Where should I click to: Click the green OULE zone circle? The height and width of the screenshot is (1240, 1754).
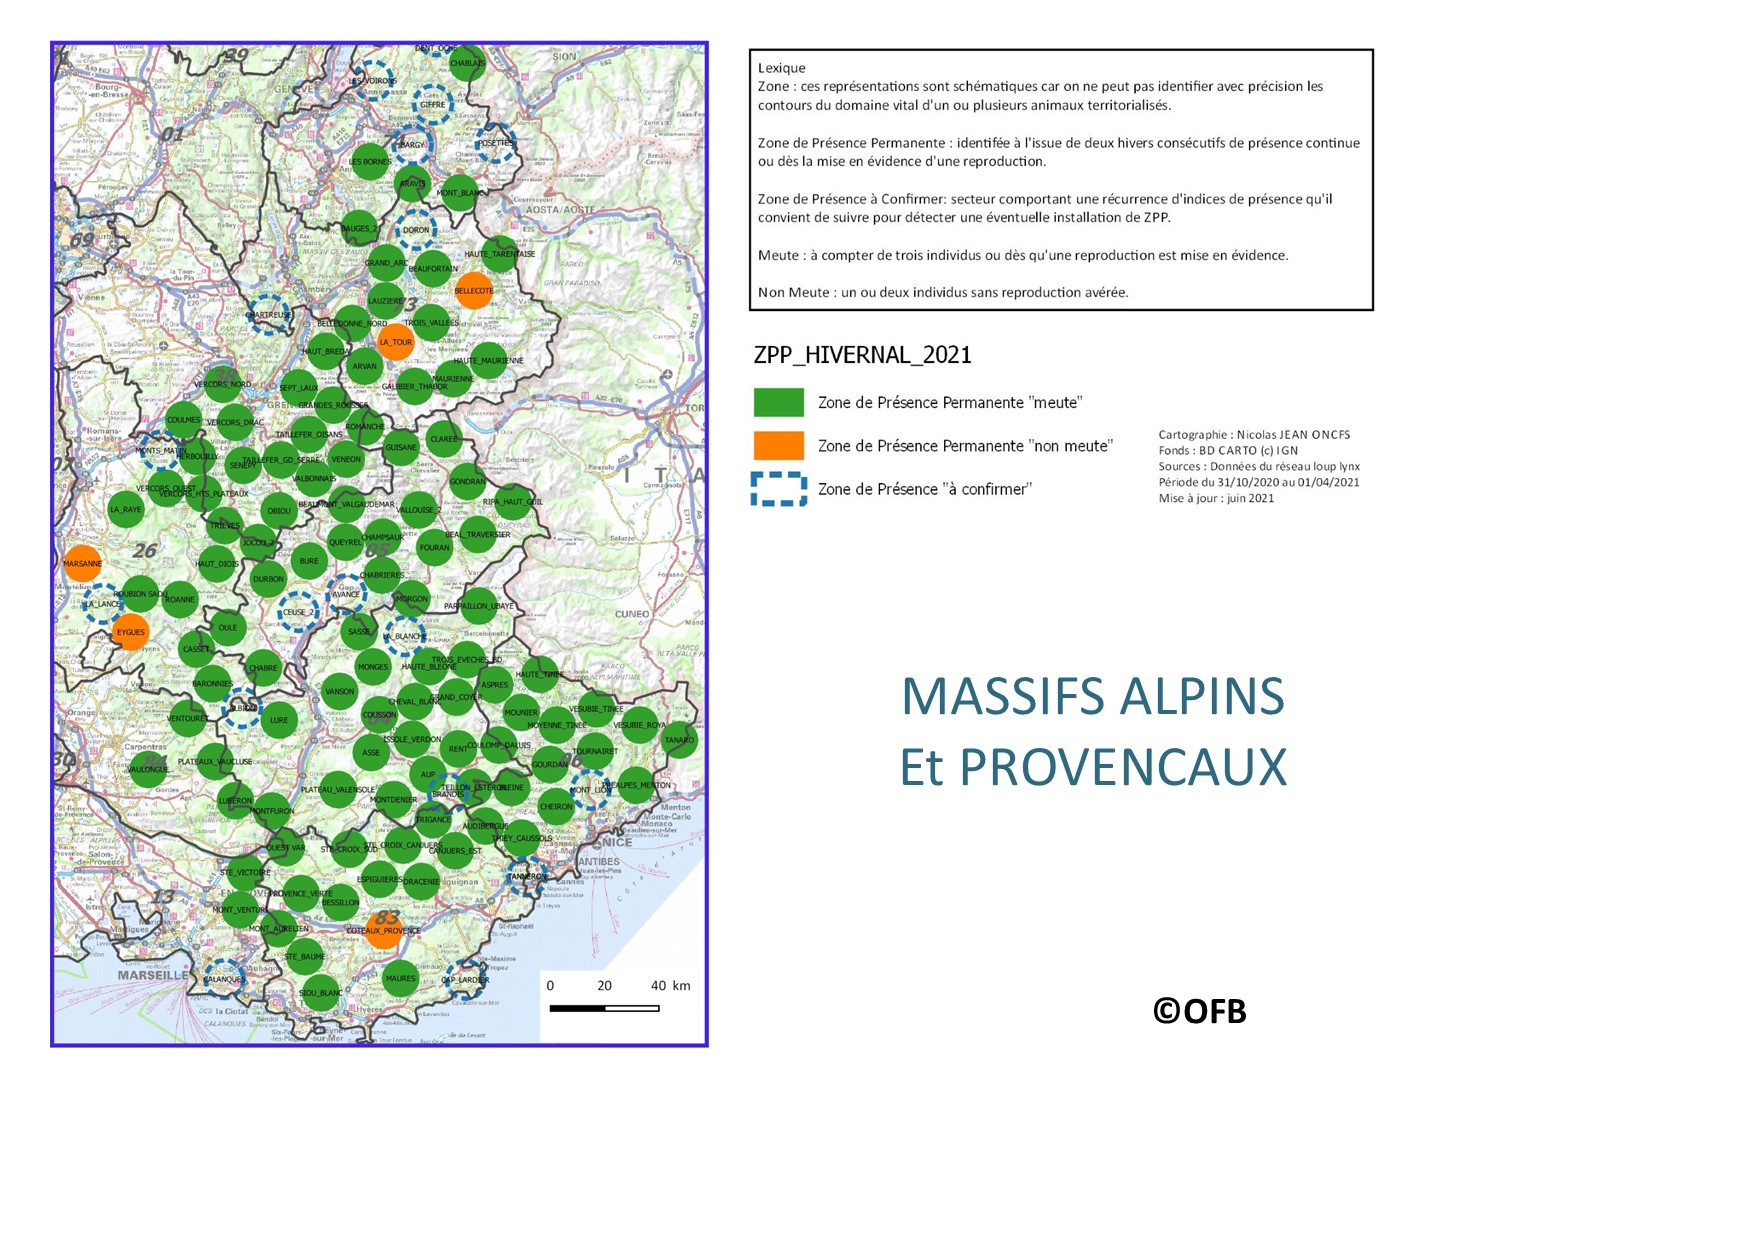point(228,628)
